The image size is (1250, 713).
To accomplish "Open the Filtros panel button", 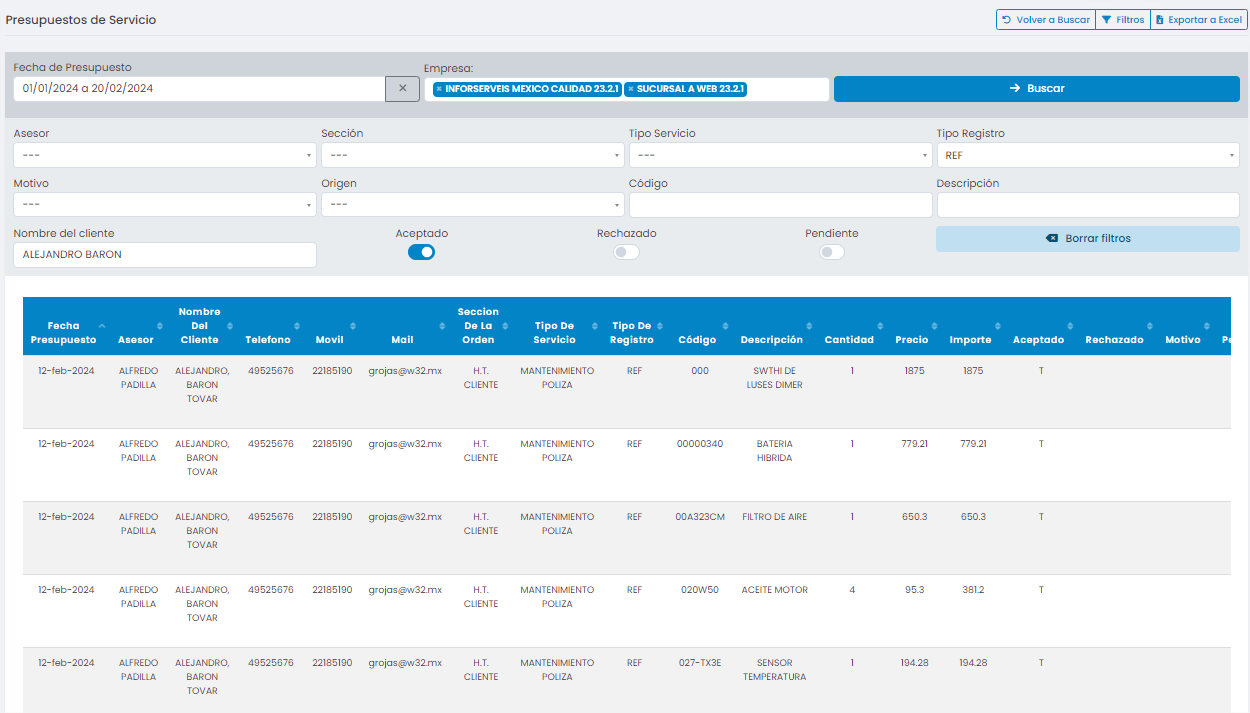I will (1123, 20).
